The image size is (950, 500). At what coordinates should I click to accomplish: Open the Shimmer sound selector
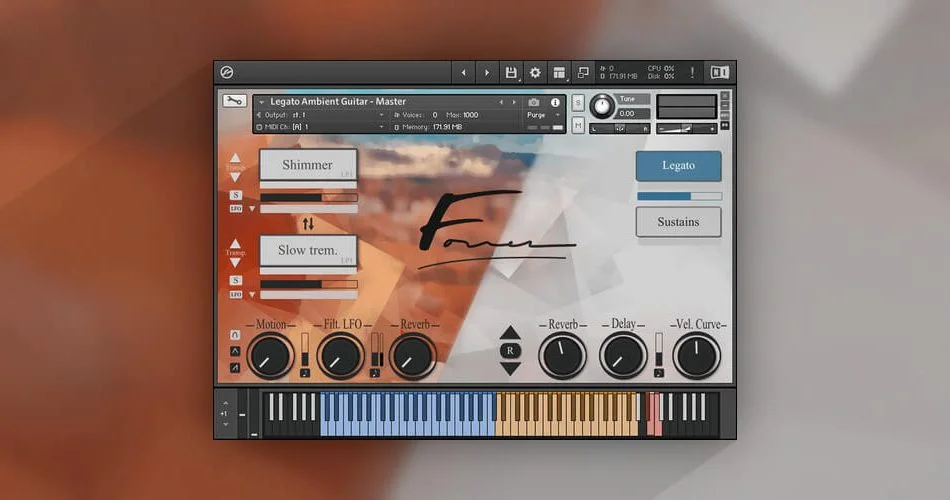coord(308,165)
